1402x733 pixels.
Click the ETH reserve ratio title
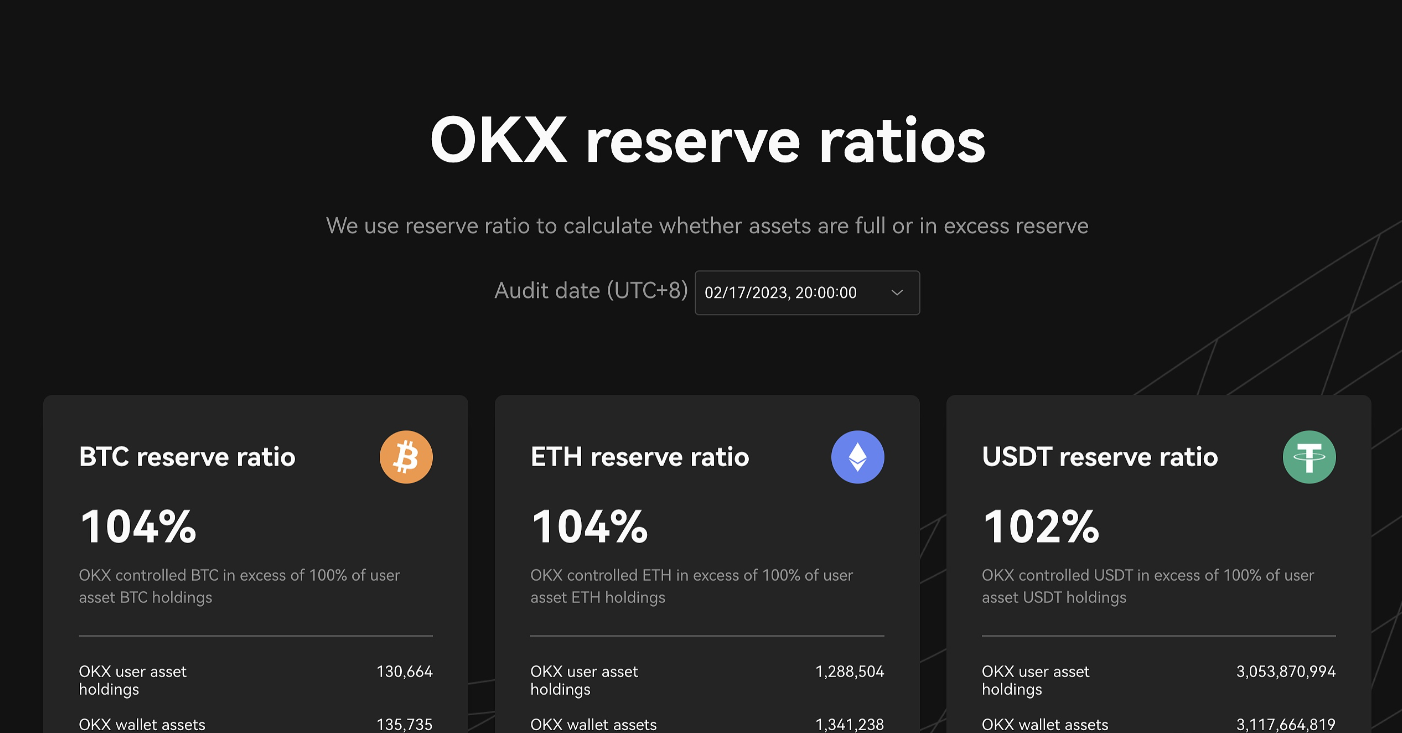[639, 457]
